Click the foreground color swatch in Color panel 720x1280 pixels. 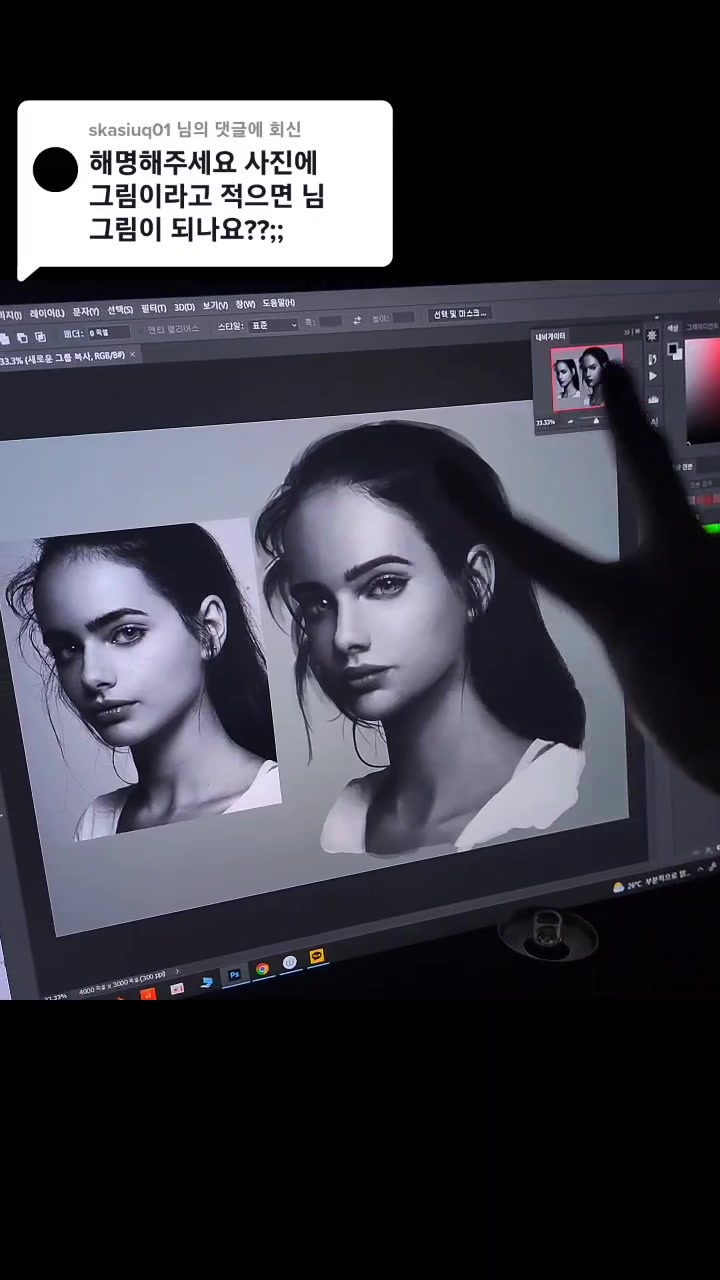(673, 347)
